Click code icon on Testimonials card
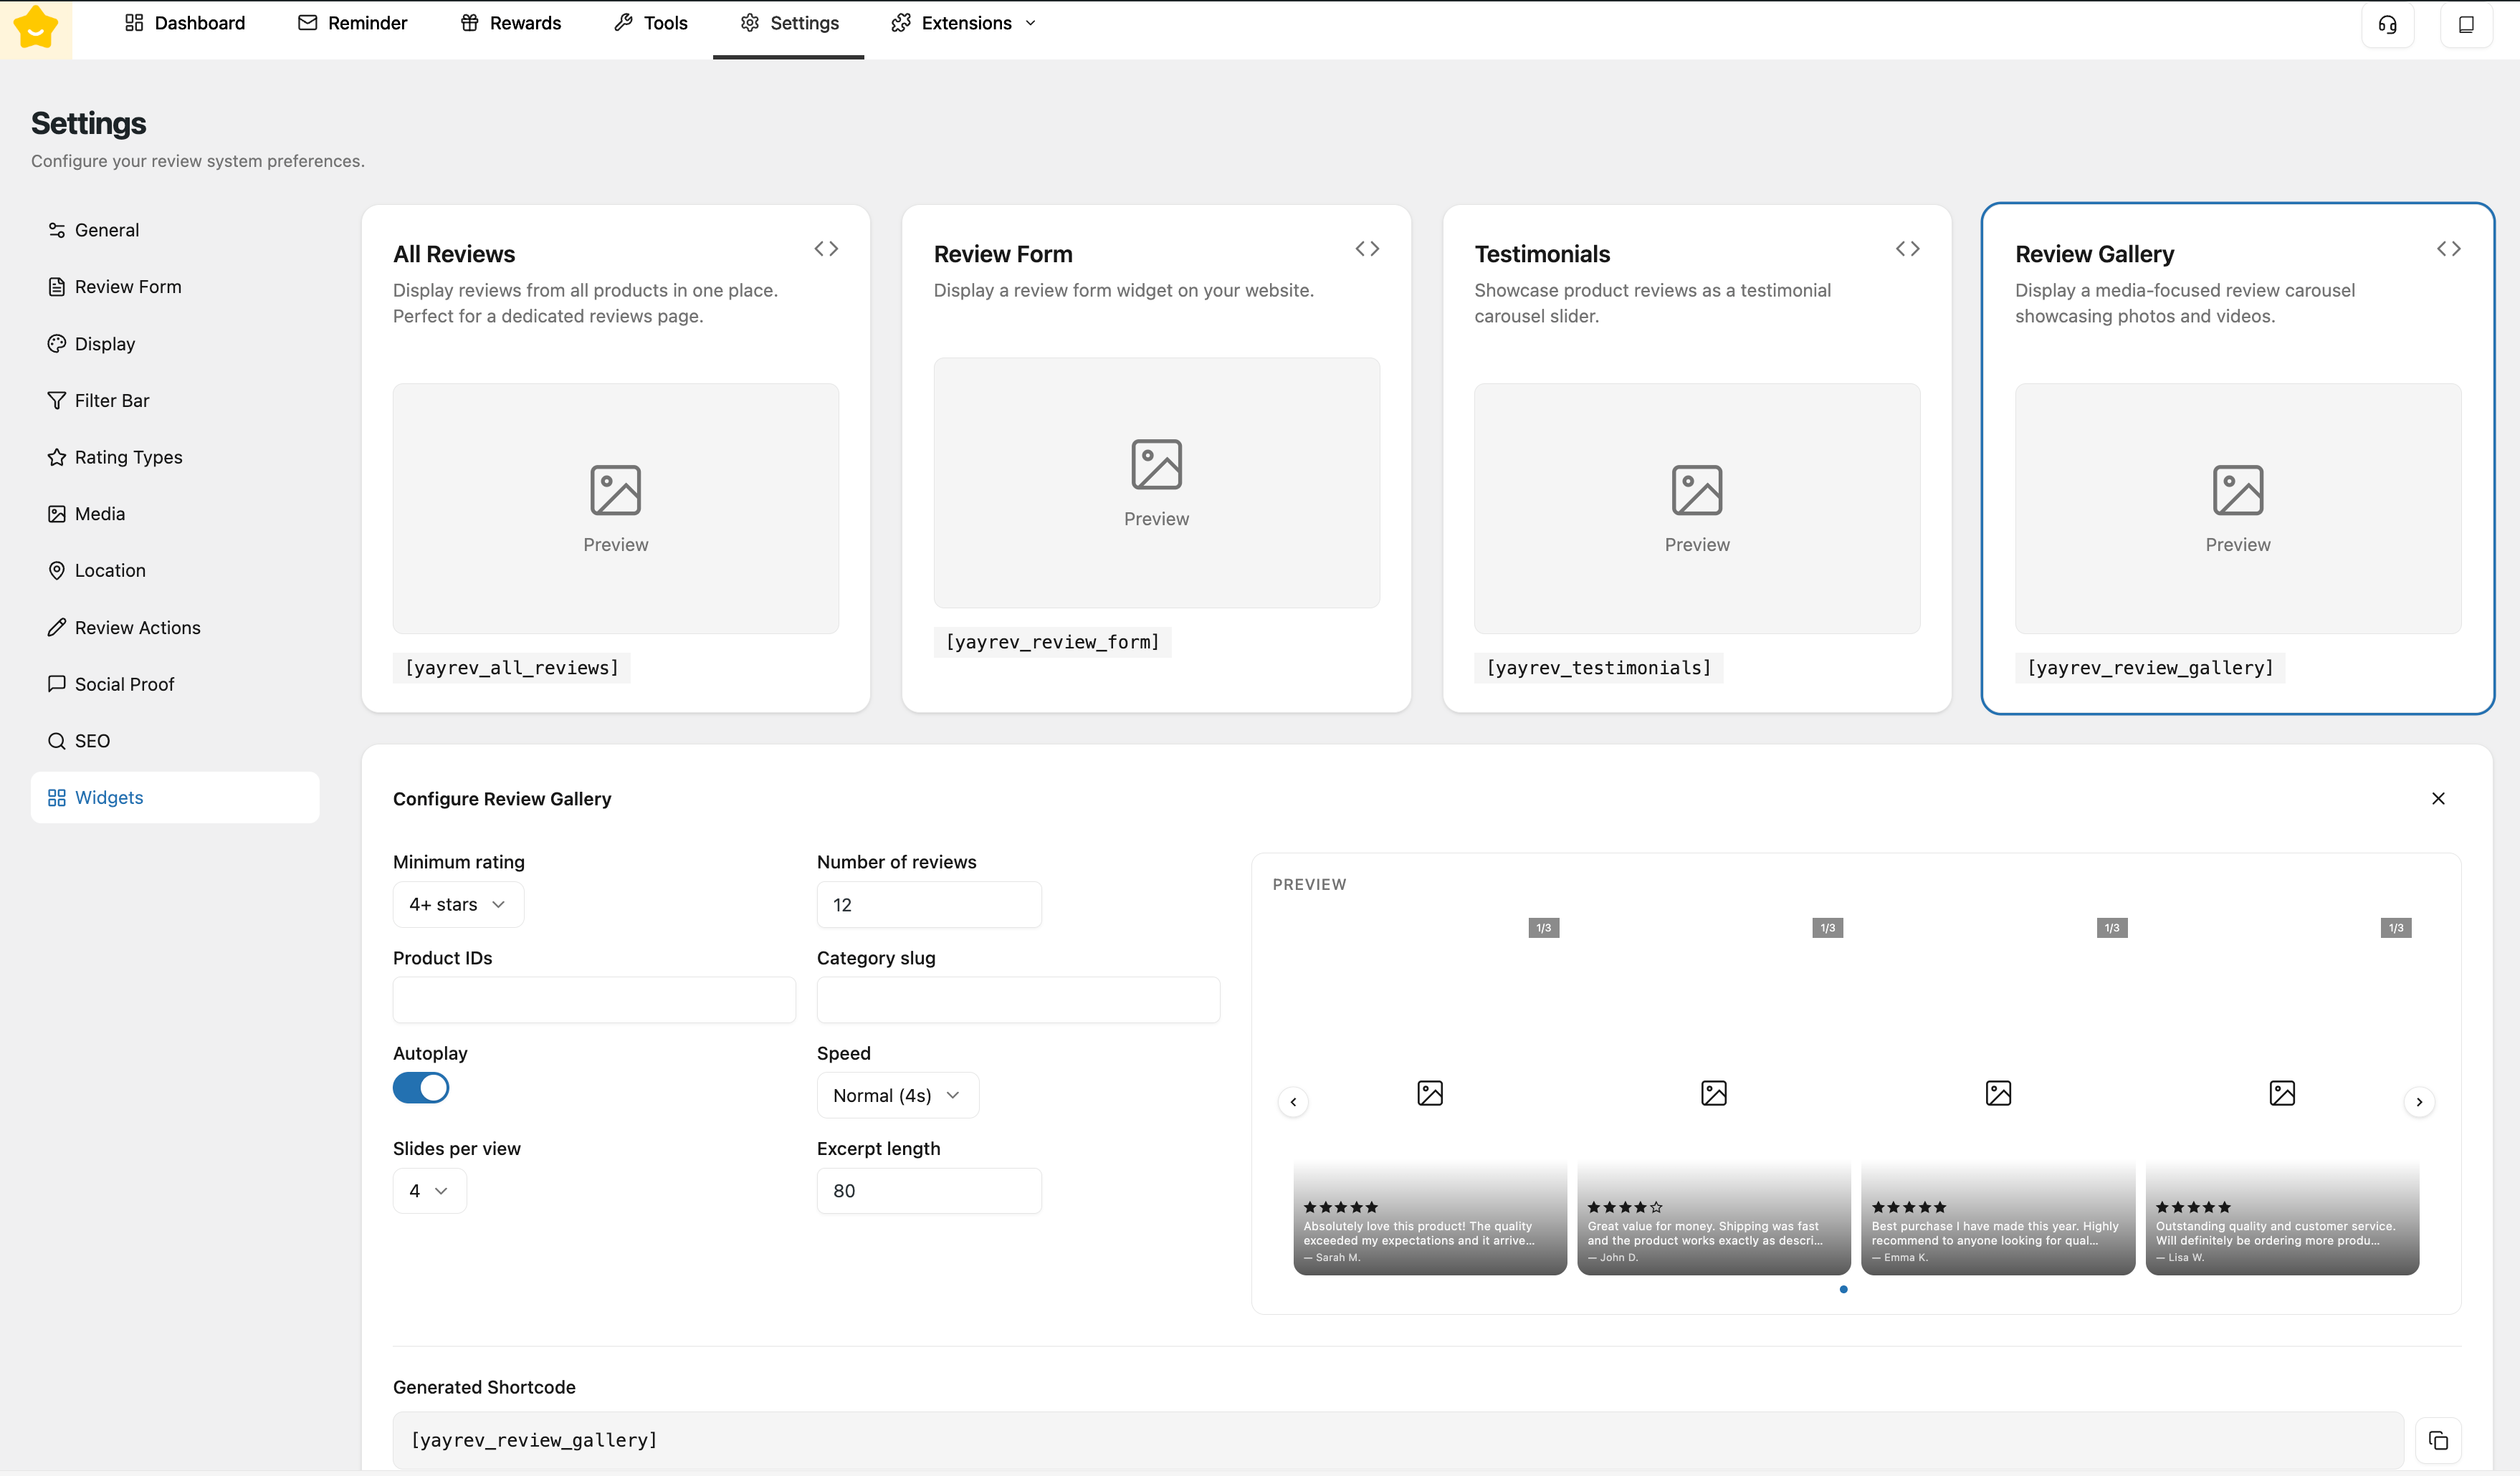Viewport: 2520px width, 1476px height. pyautogui.click(x=1907, y=249)
